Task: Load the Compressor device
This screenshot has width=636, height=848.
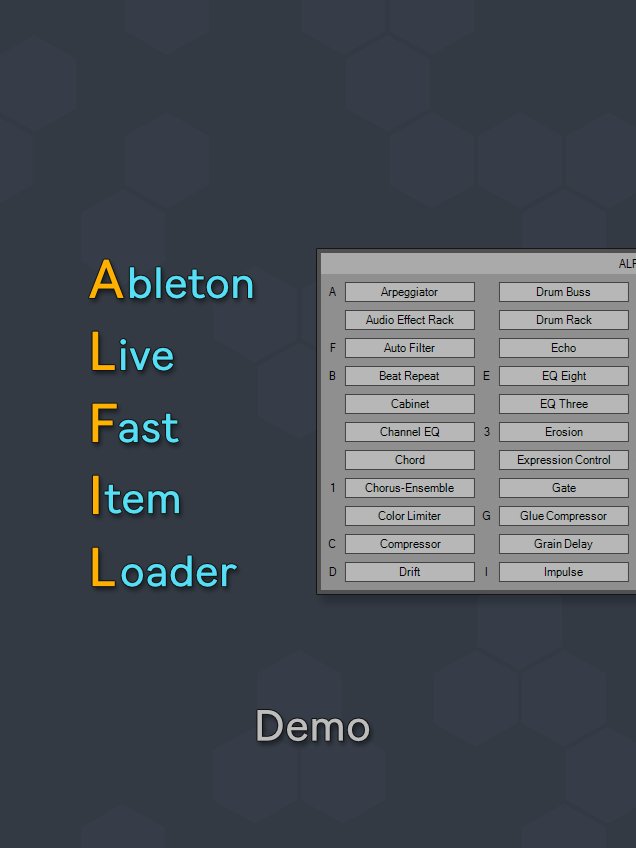Action: click(x=410, y=544)
